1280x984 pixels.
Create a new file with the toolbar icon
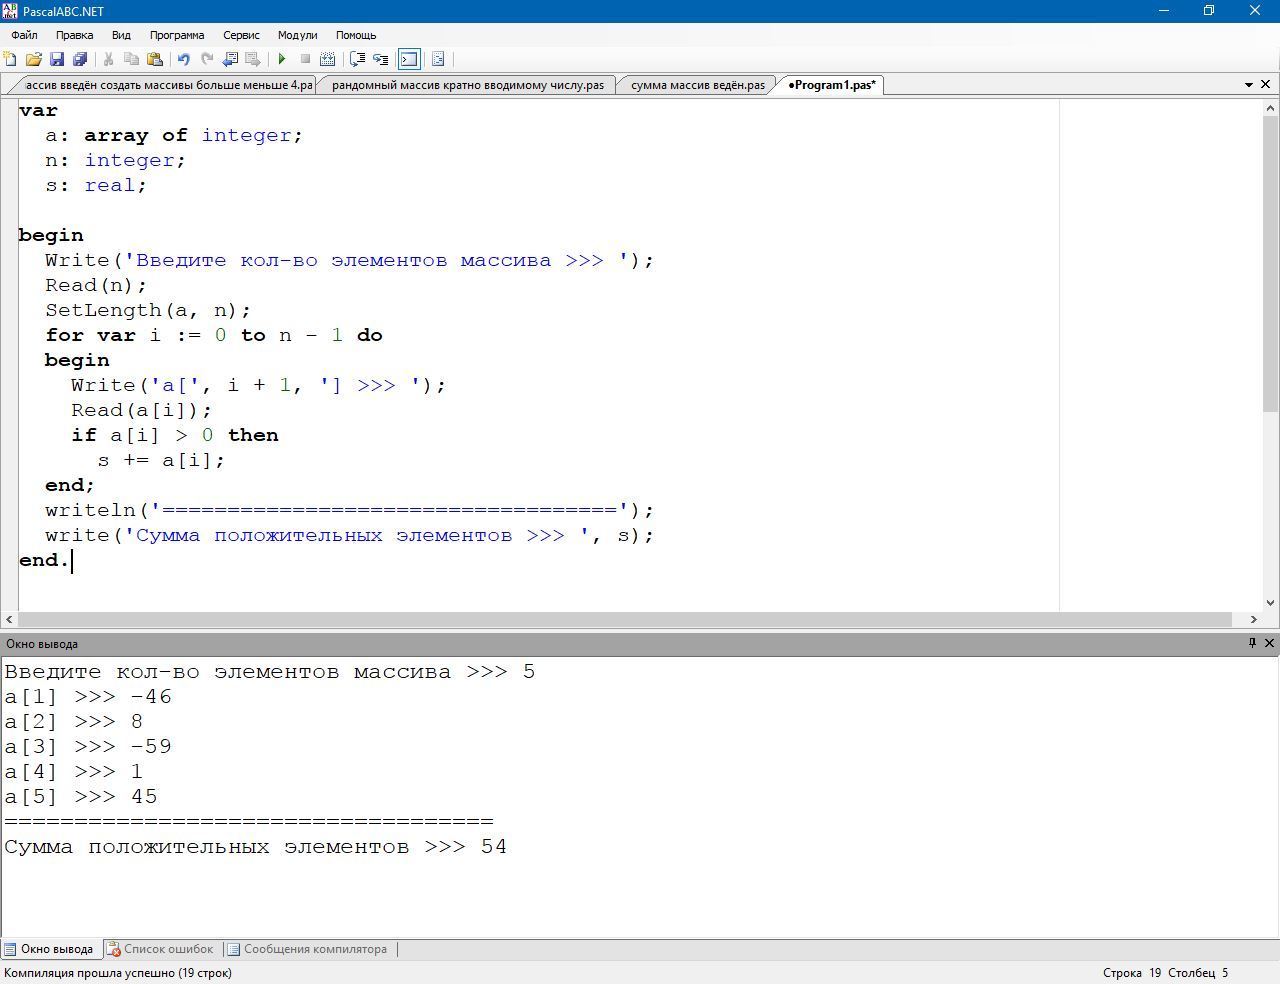[10, 59]
